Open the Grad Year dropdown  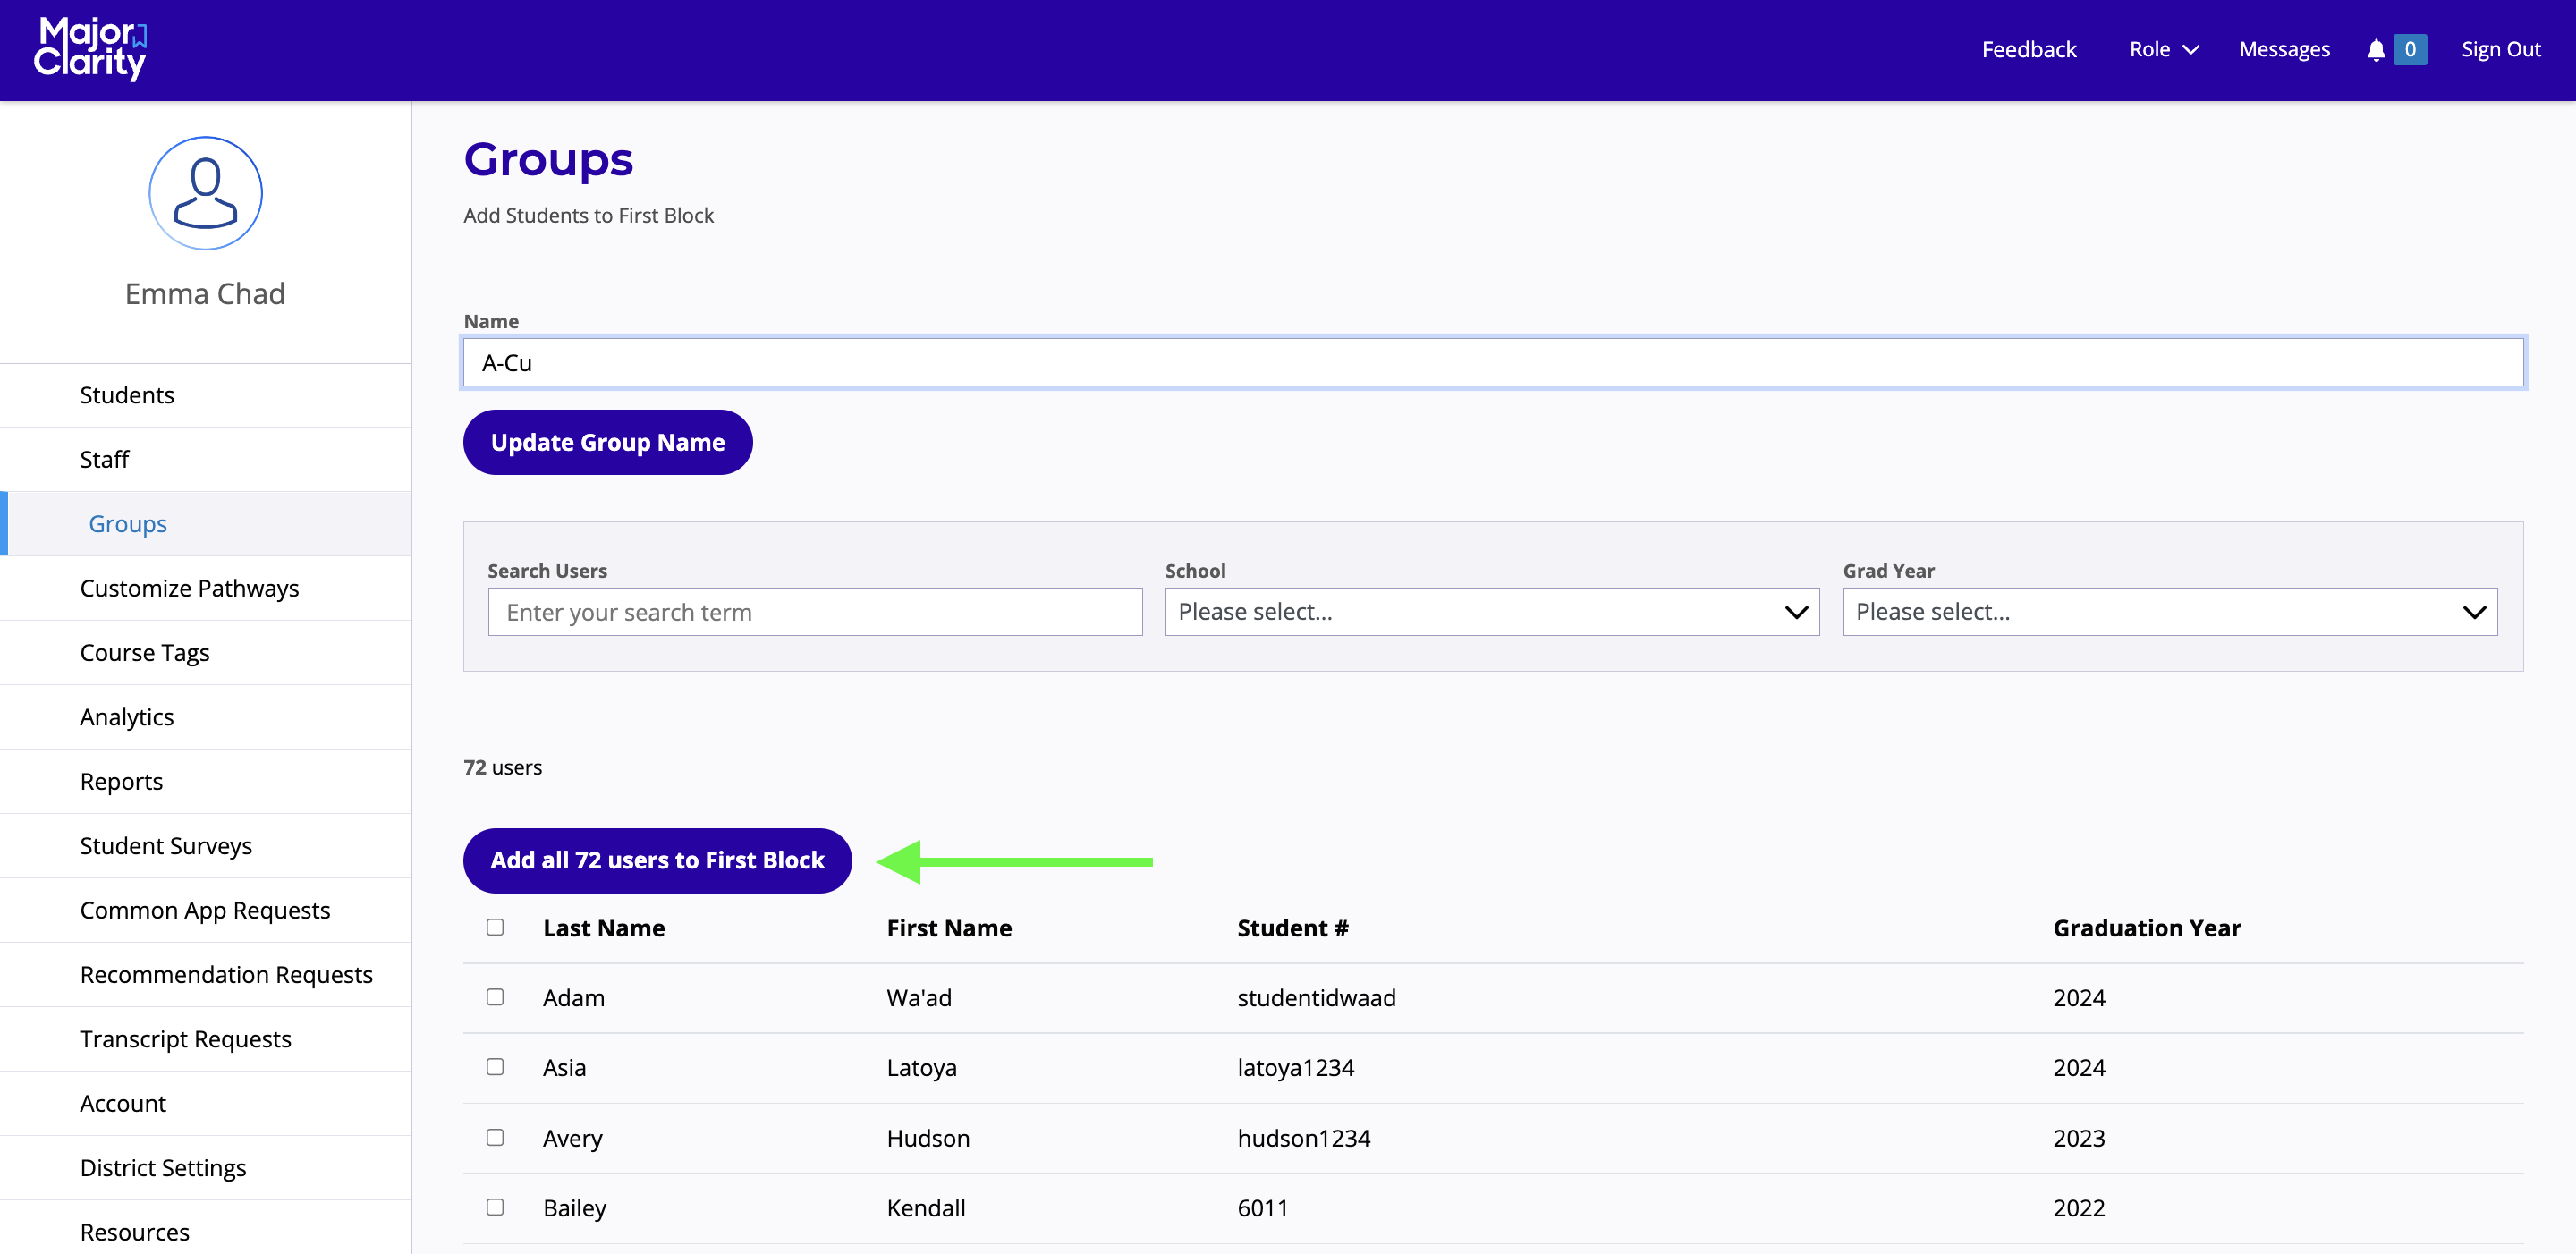[x=2169, y=612]
